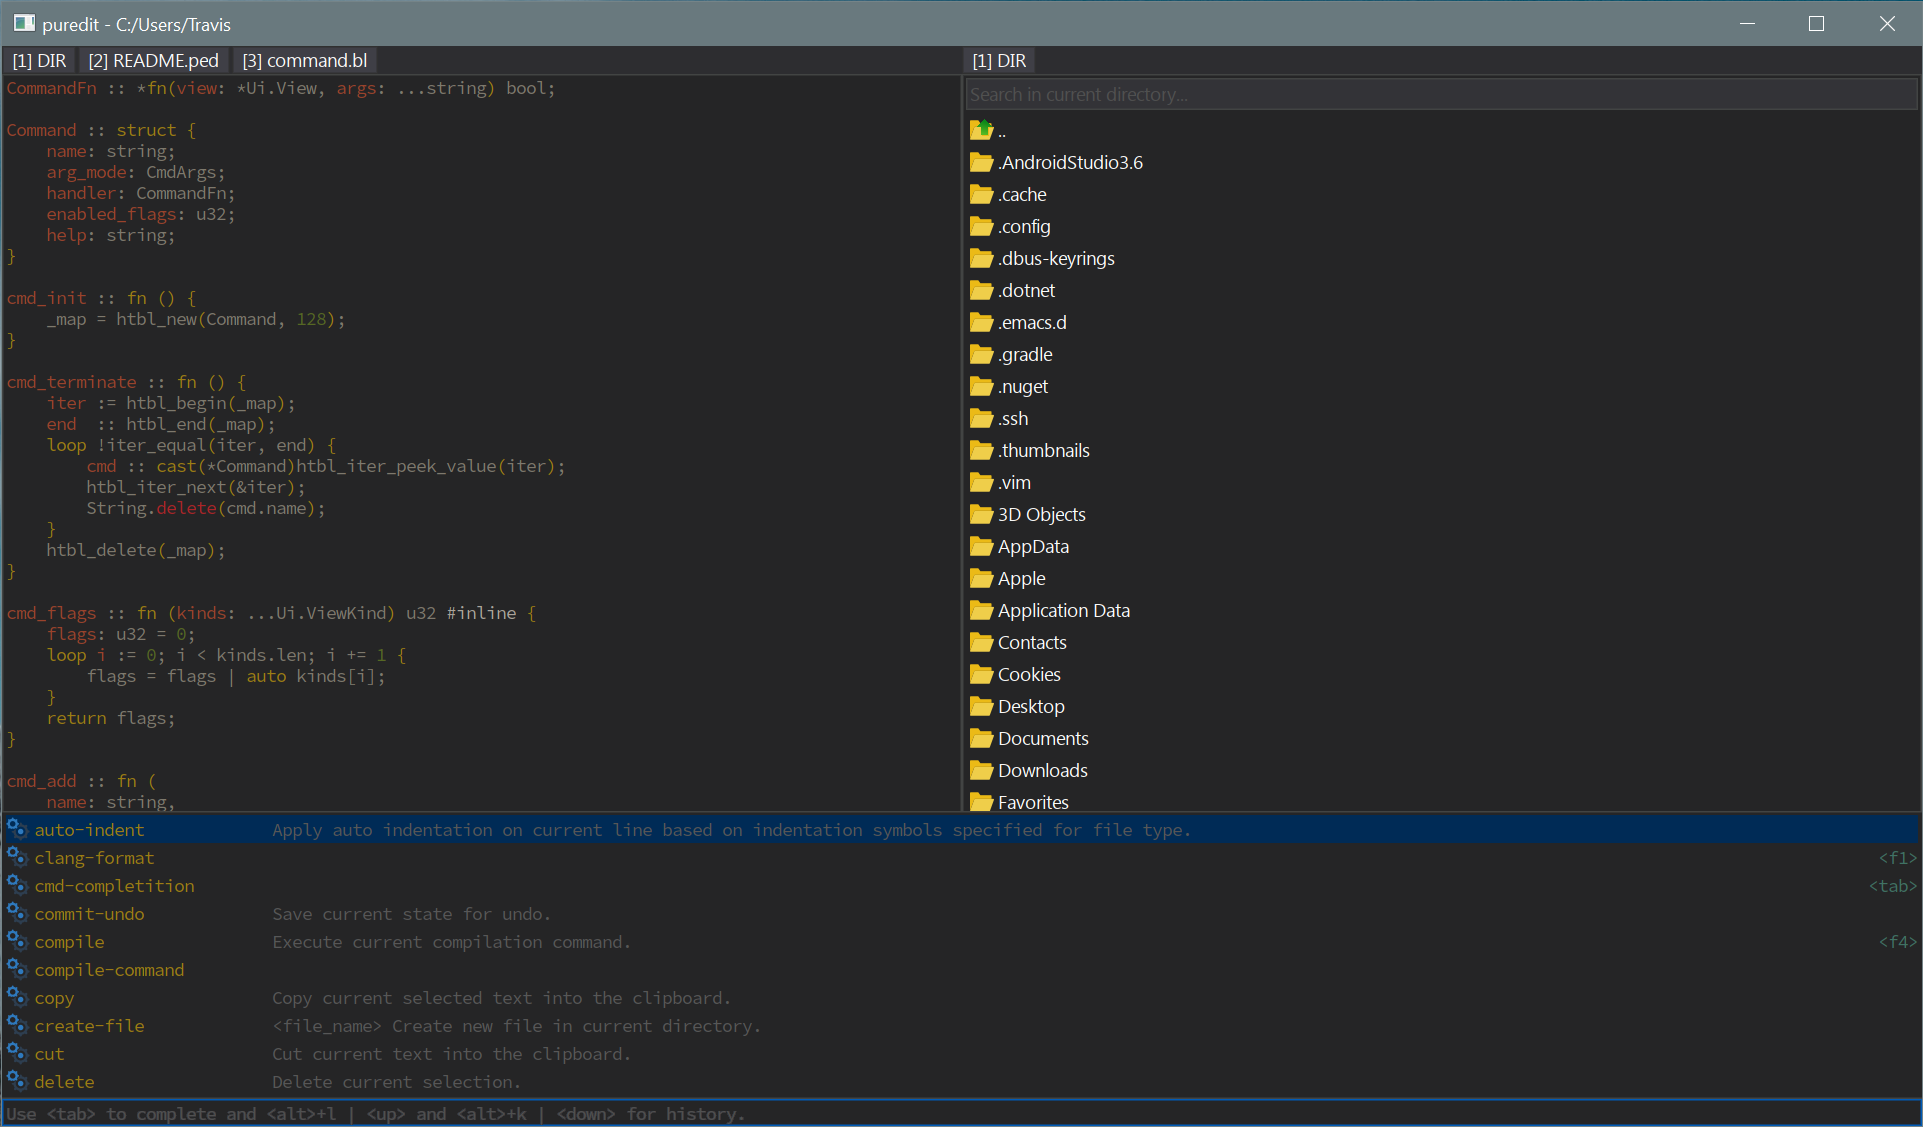Click the gear icon beside auto-indent command
Screen dimensions: 1923x1127
point(17,829)
